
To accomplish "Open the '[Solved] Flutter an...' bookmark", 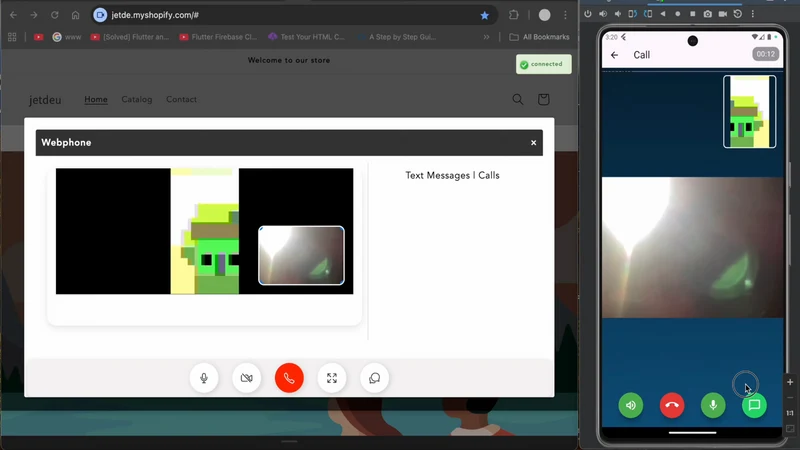I will pos(130,37).
